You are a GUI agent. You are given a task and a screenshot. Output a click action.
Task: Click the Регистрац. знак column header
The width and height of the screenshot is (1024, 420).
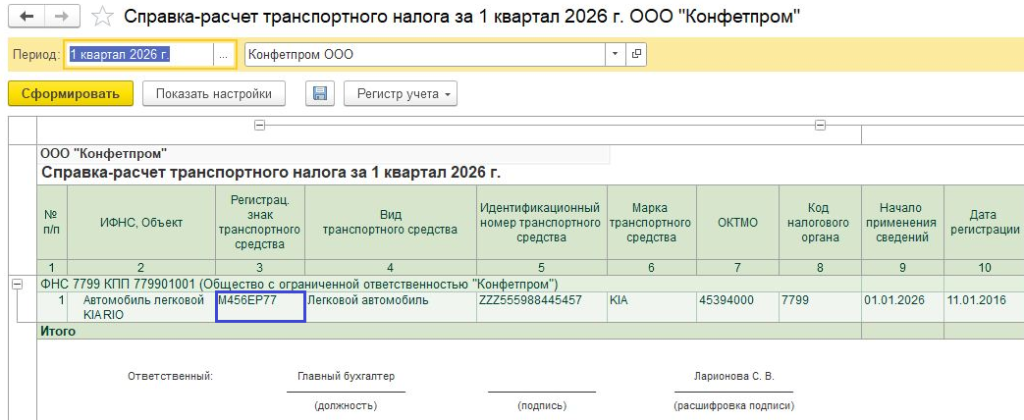pyautogui.click(x=260, y=223)
